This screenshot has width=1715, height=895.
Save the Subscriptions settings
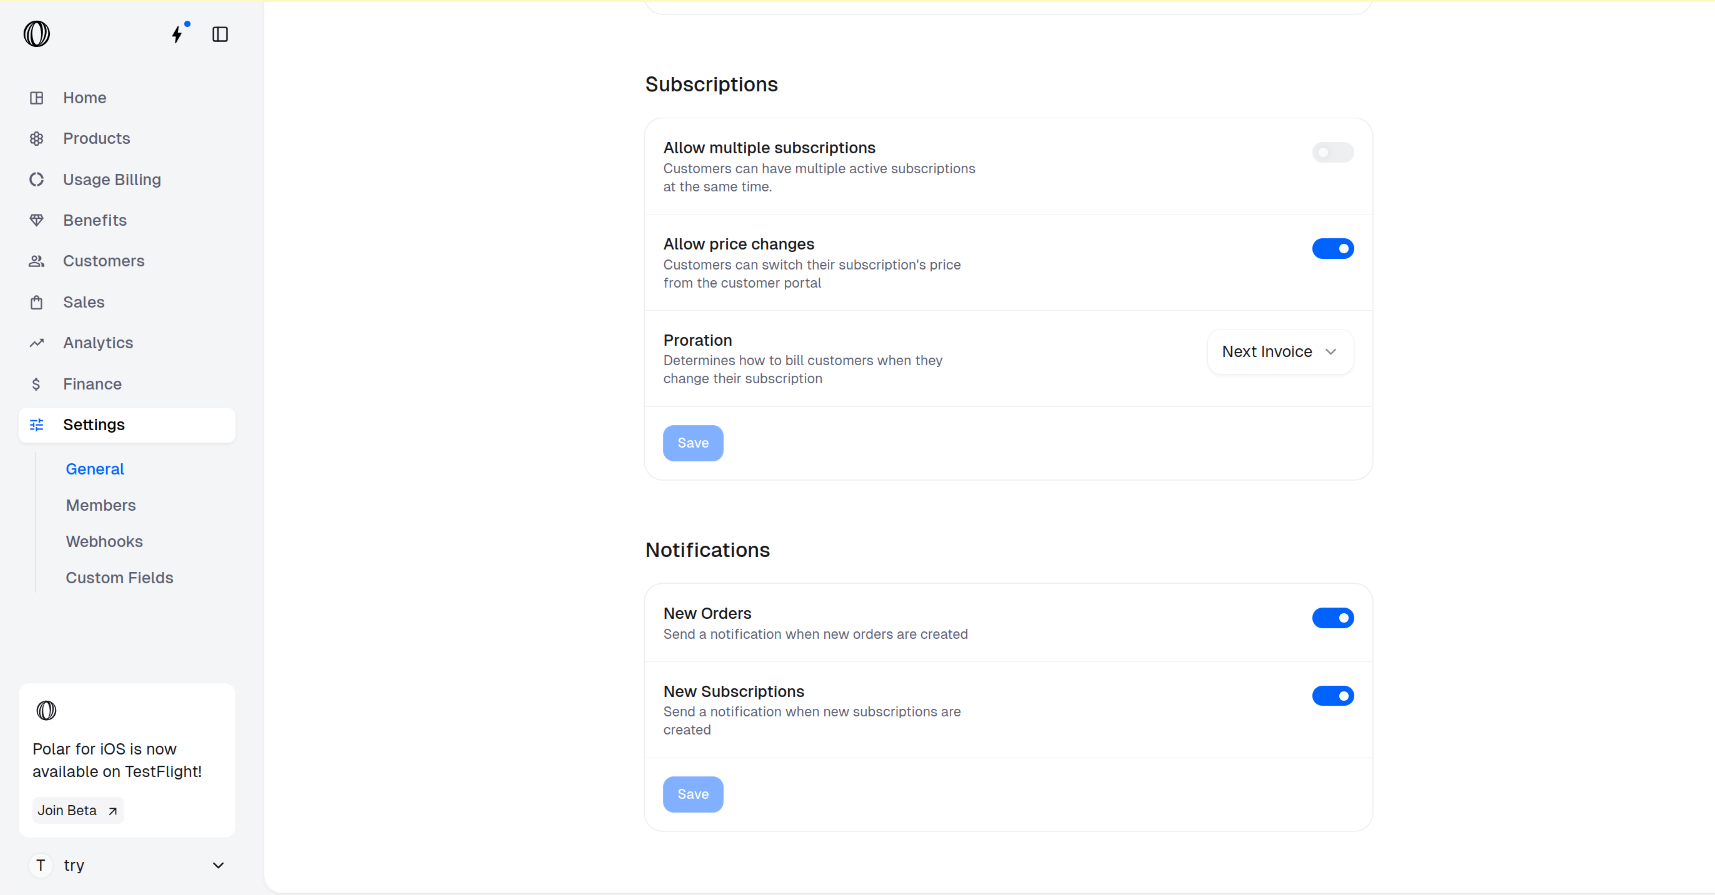[x=693, y=443]
